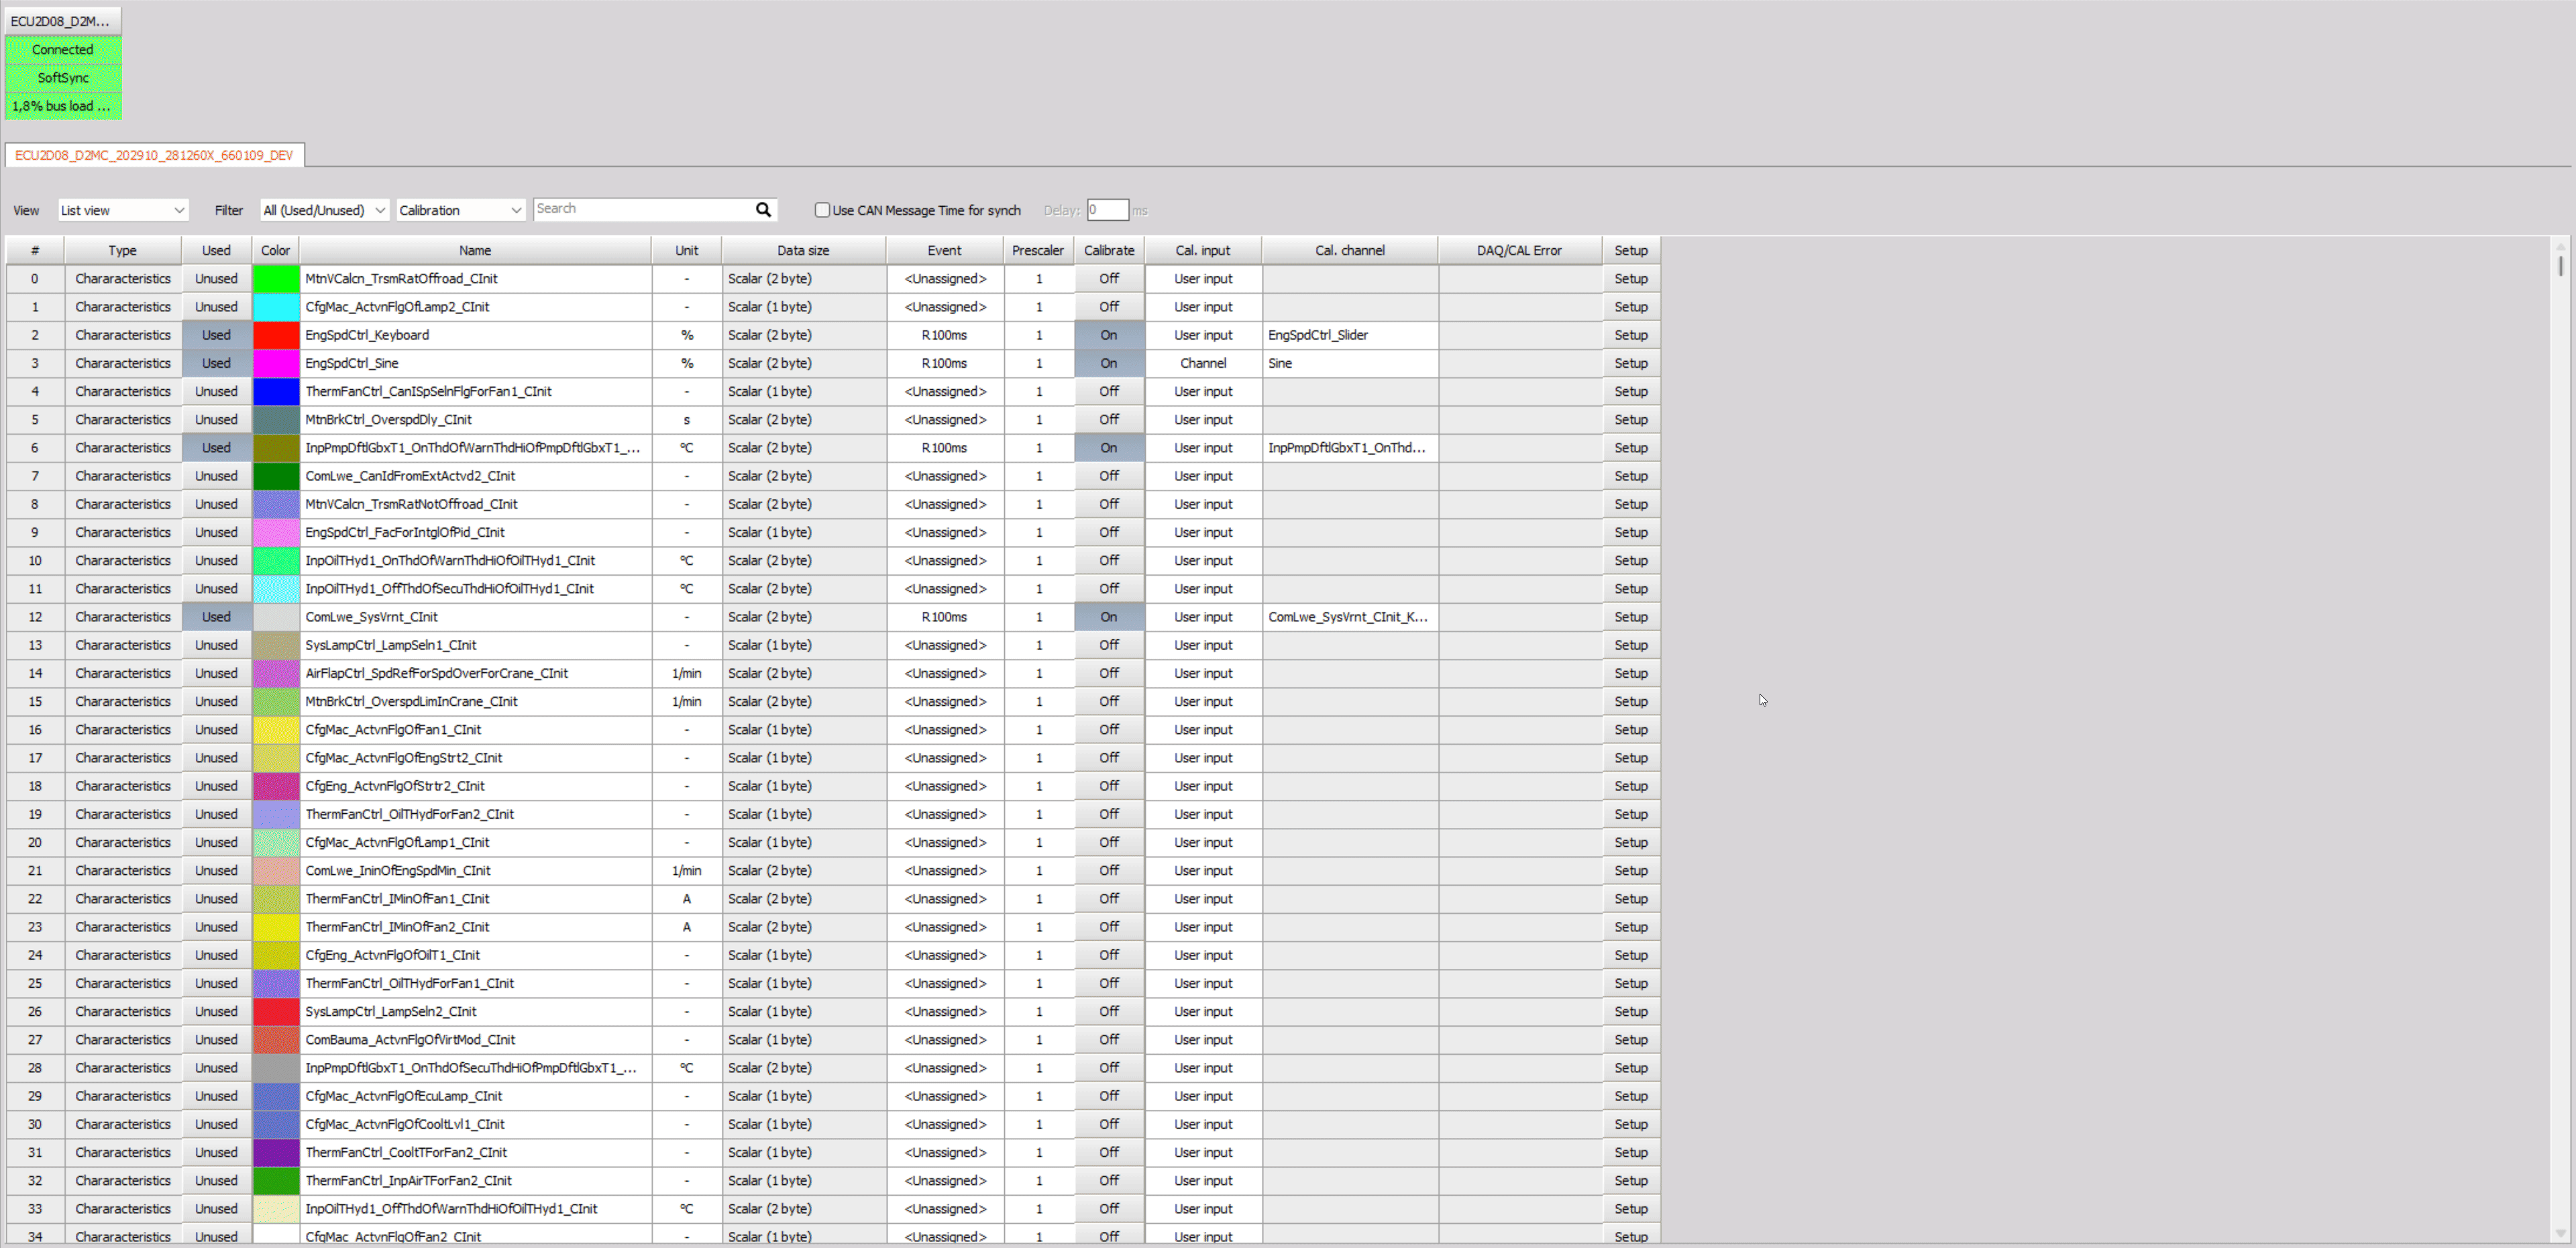The height and width of the screenshot is (1248, 2576).
Task: Click the Connected status button
Action: pos(63,49)
